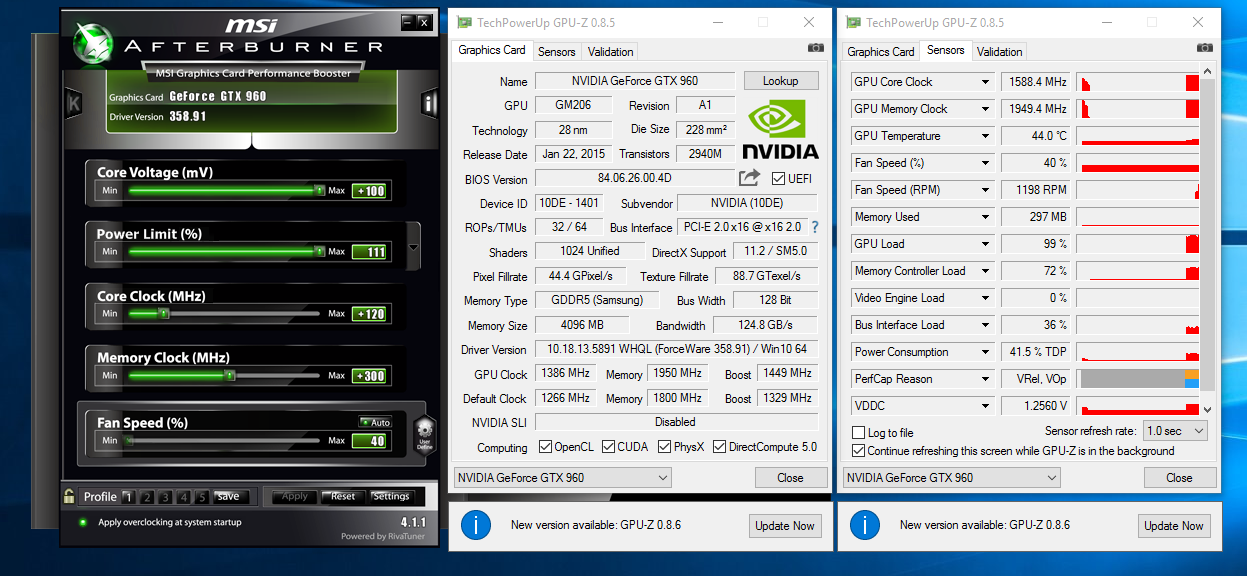Toggle the OpenCL checkbox
The height and width of the screenshot is (576, 1247).
[545, 447]
